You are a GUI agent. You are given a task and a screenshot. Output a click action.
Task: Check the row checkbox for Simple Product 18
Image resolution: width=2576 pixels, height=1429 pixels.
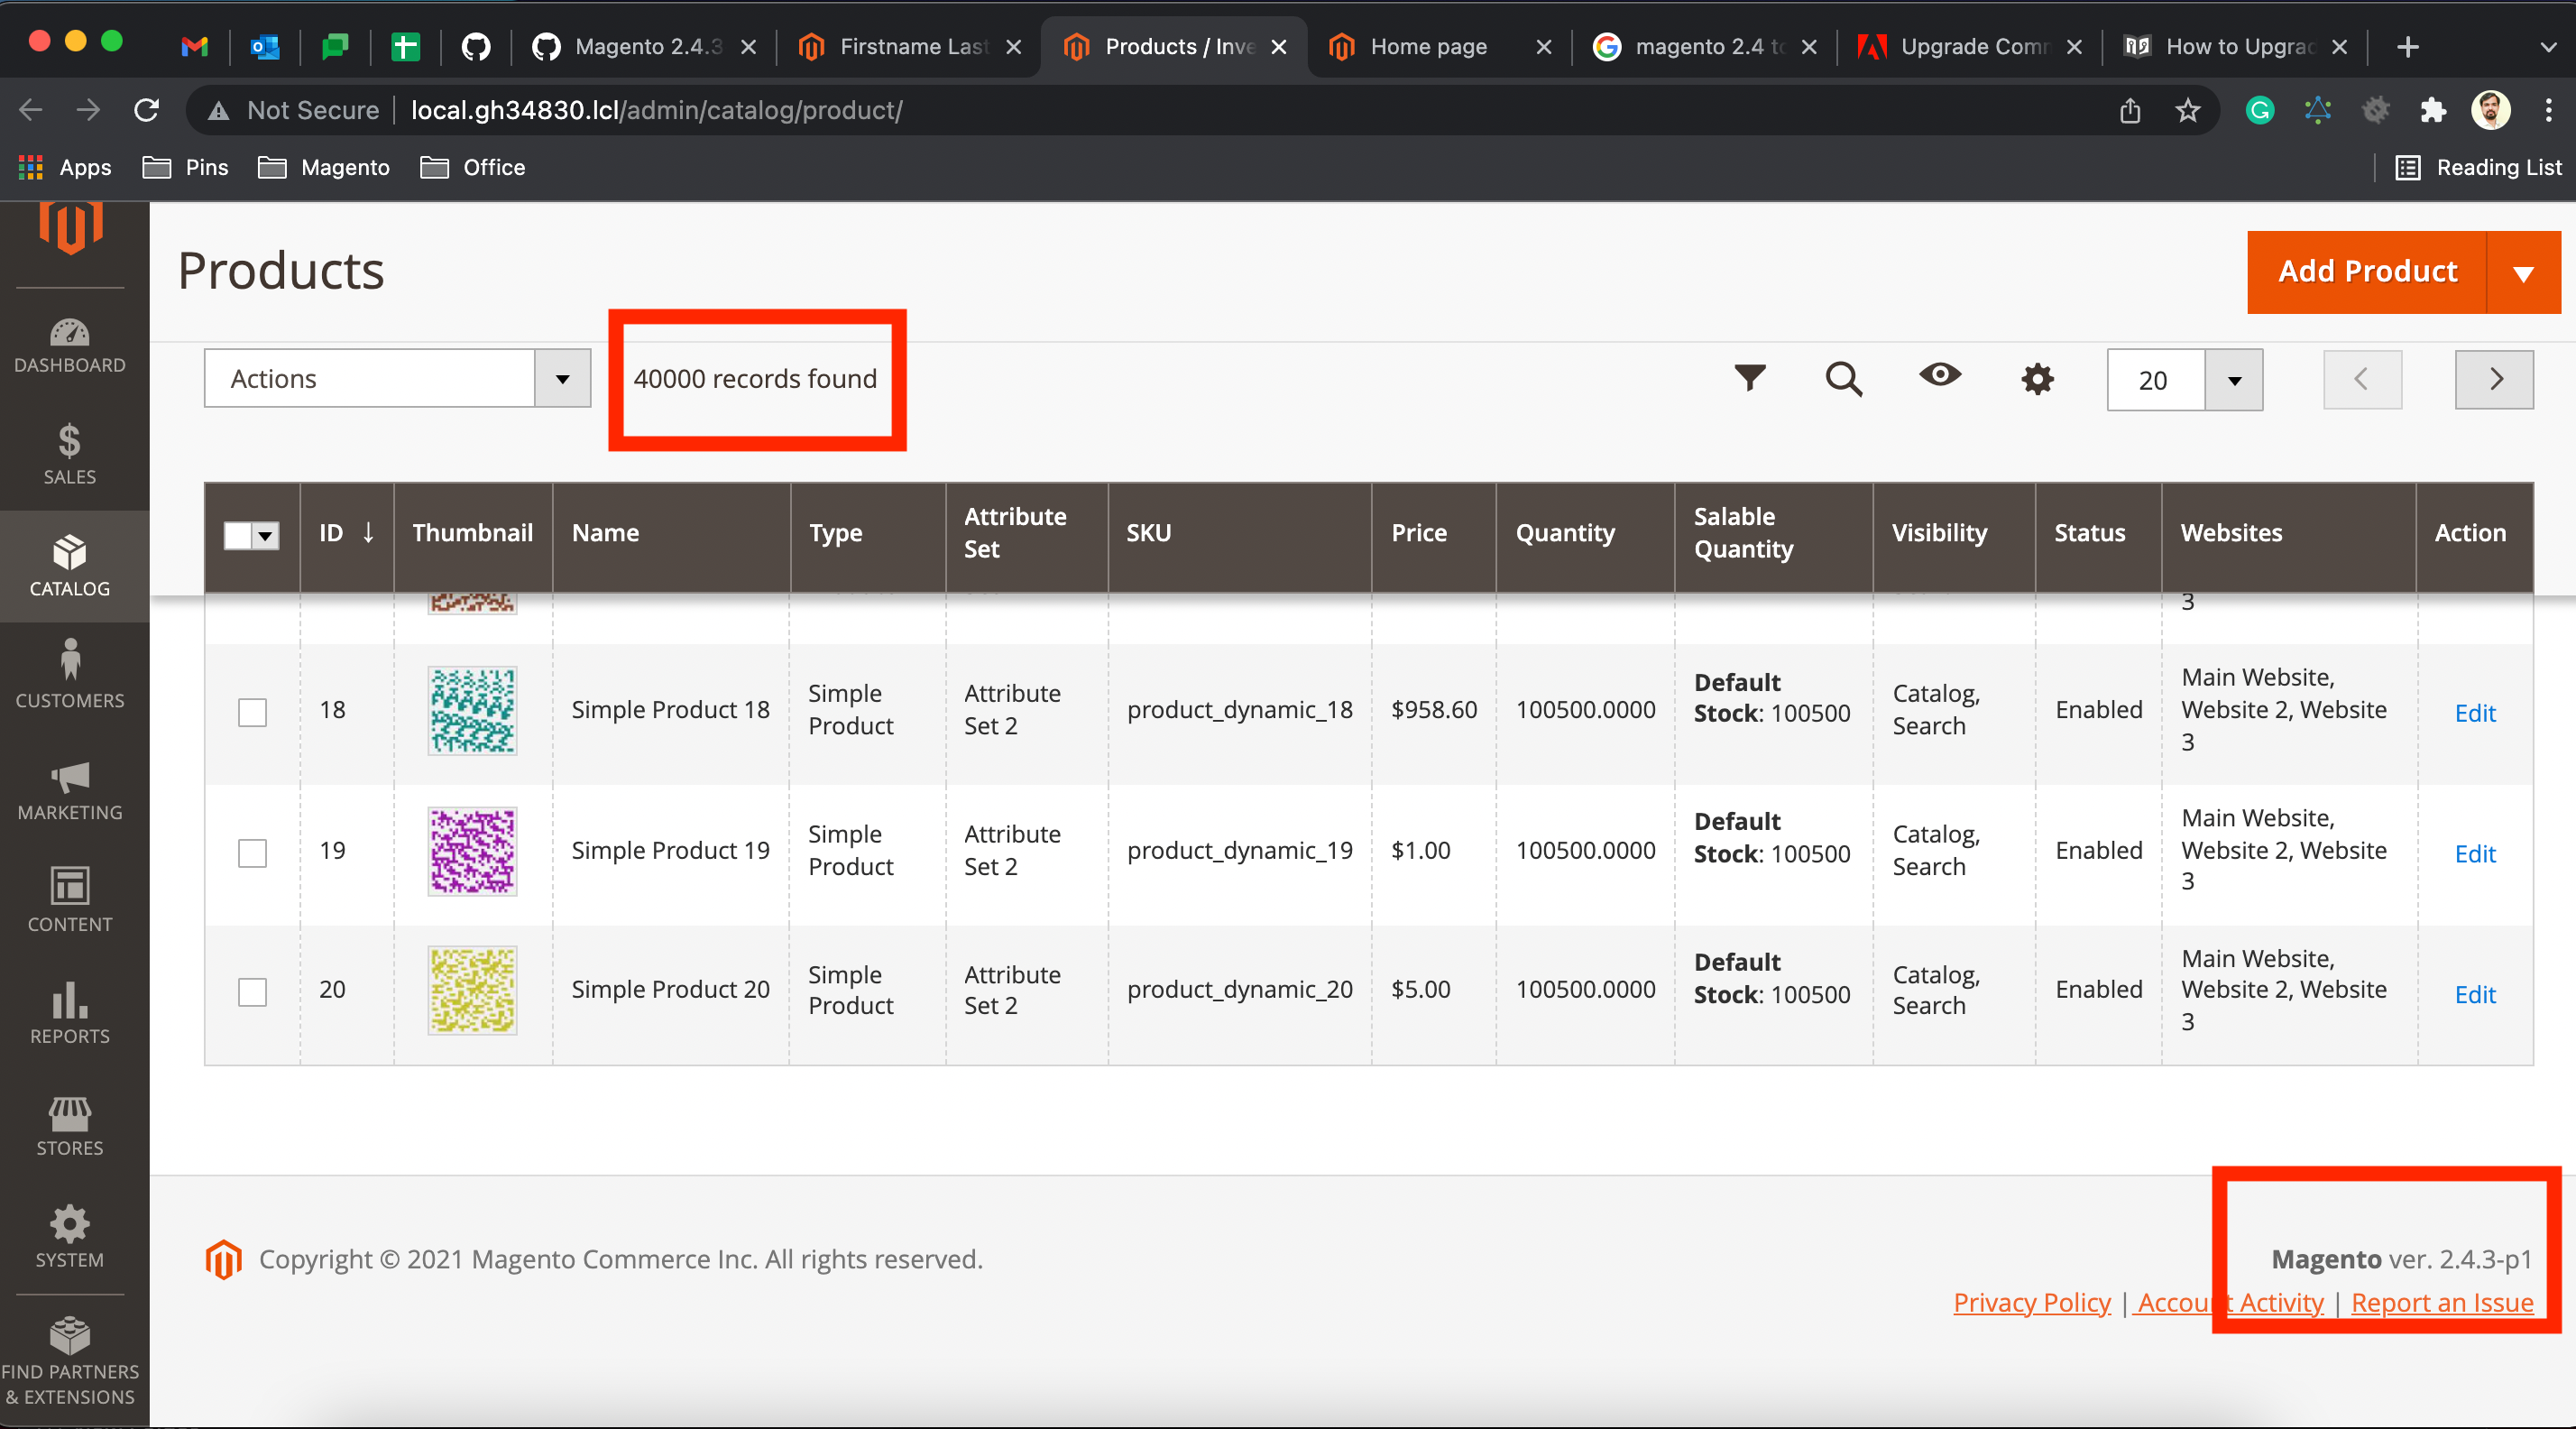251,712
